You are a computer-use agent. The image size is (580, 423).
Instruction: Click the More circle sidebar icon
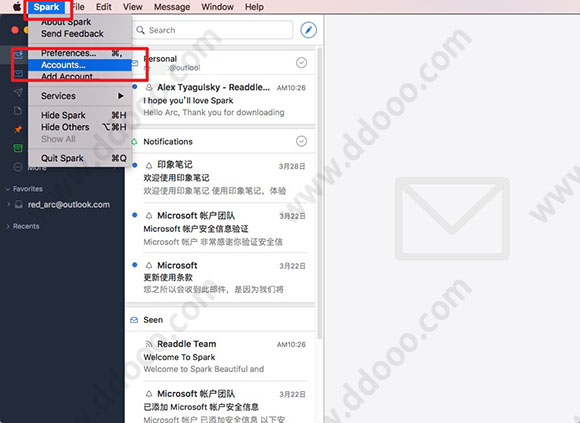click(x=18, y=167)
